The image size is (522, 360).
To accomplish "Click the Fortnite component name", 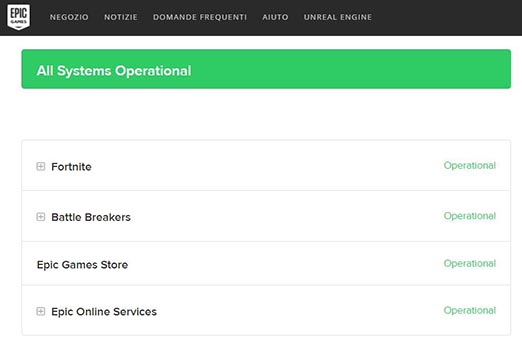I will [x=71, y=167].
